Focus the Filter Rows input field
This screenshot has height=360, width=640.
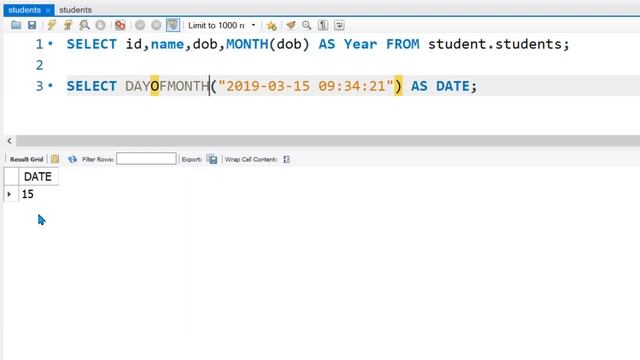tap(146, 159)
